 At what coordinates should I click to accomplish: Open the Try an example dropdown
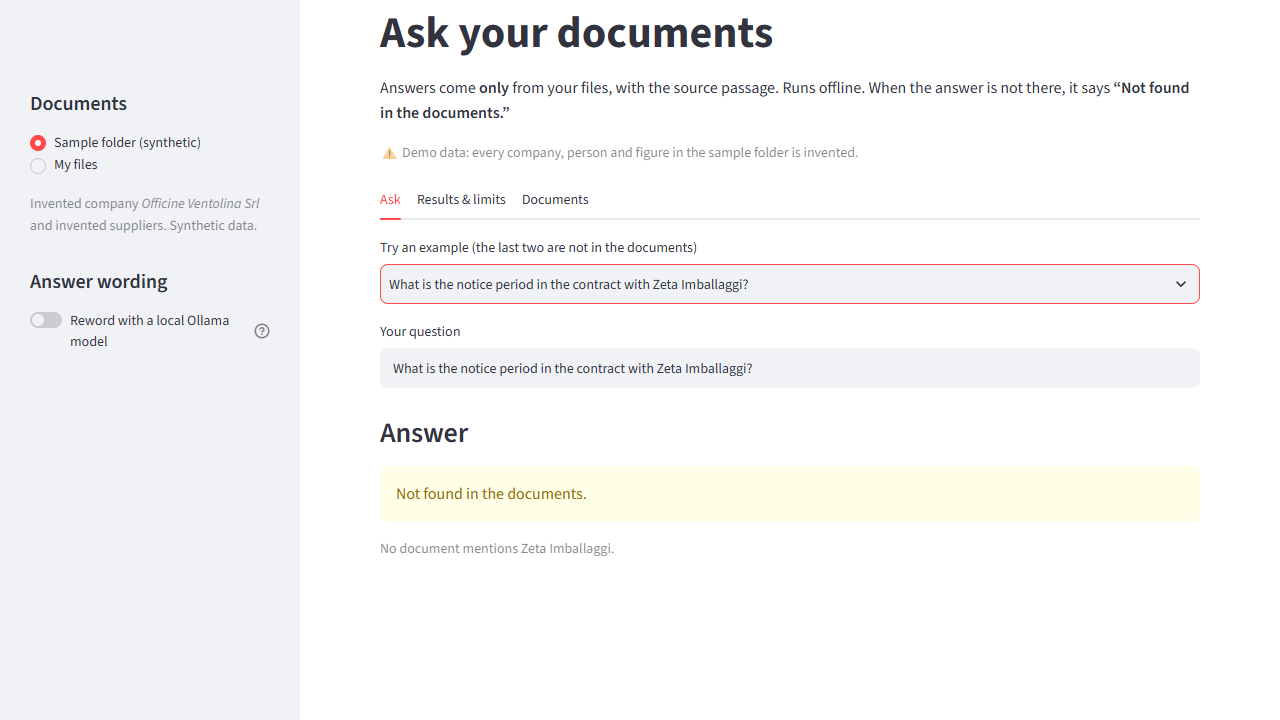790,284
